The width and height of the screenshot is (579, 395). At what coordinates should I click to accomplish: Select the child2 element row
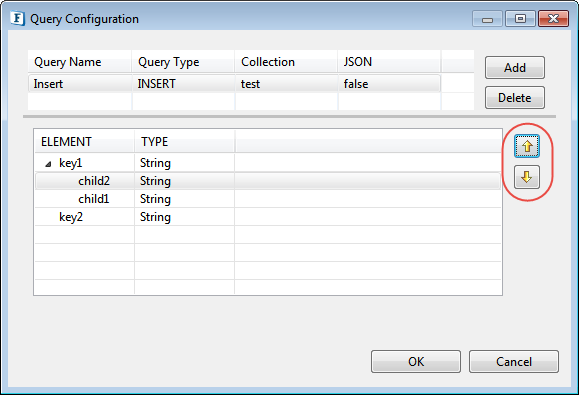click(x=268, y=181)
